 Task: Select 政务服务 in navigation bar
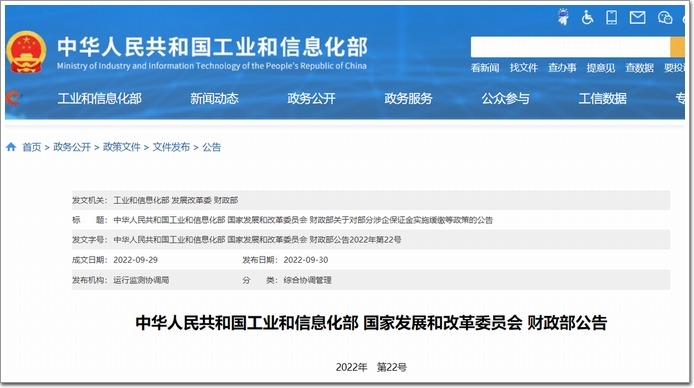[x=408, y=98]
